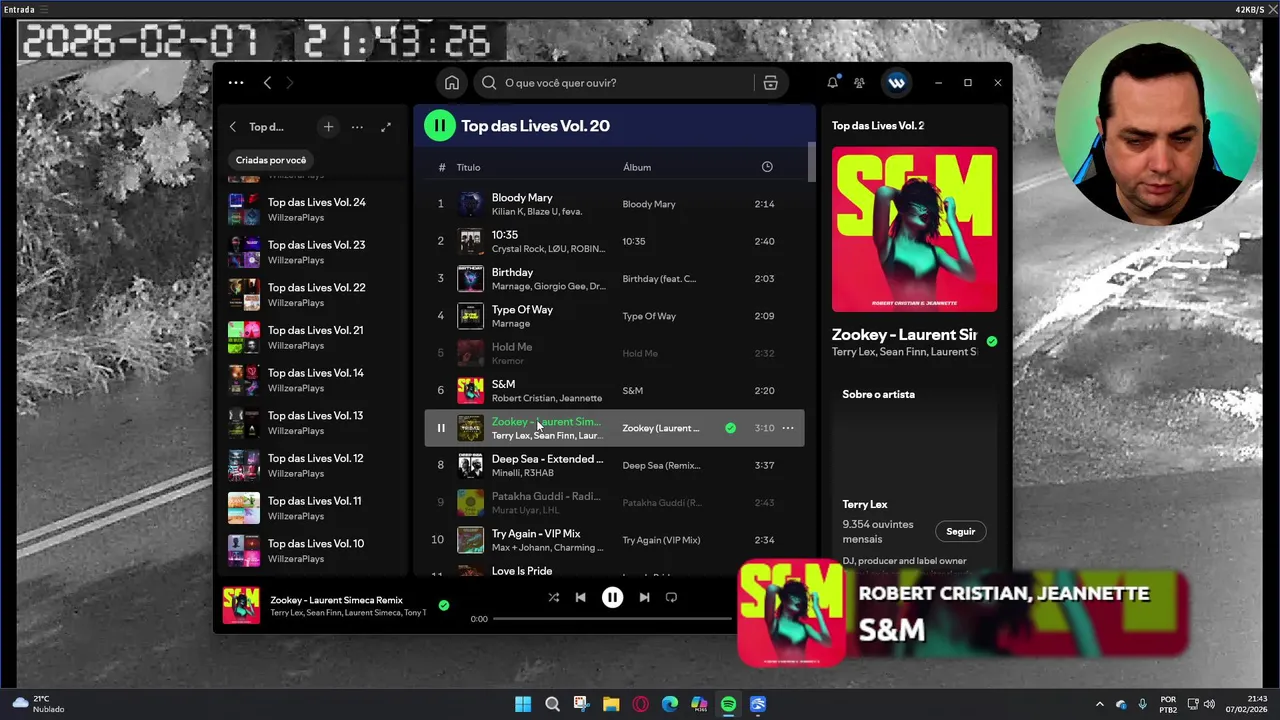1280x720 pixels.
Task: Sort tracks by Título column
Action: tap(468, 167)
